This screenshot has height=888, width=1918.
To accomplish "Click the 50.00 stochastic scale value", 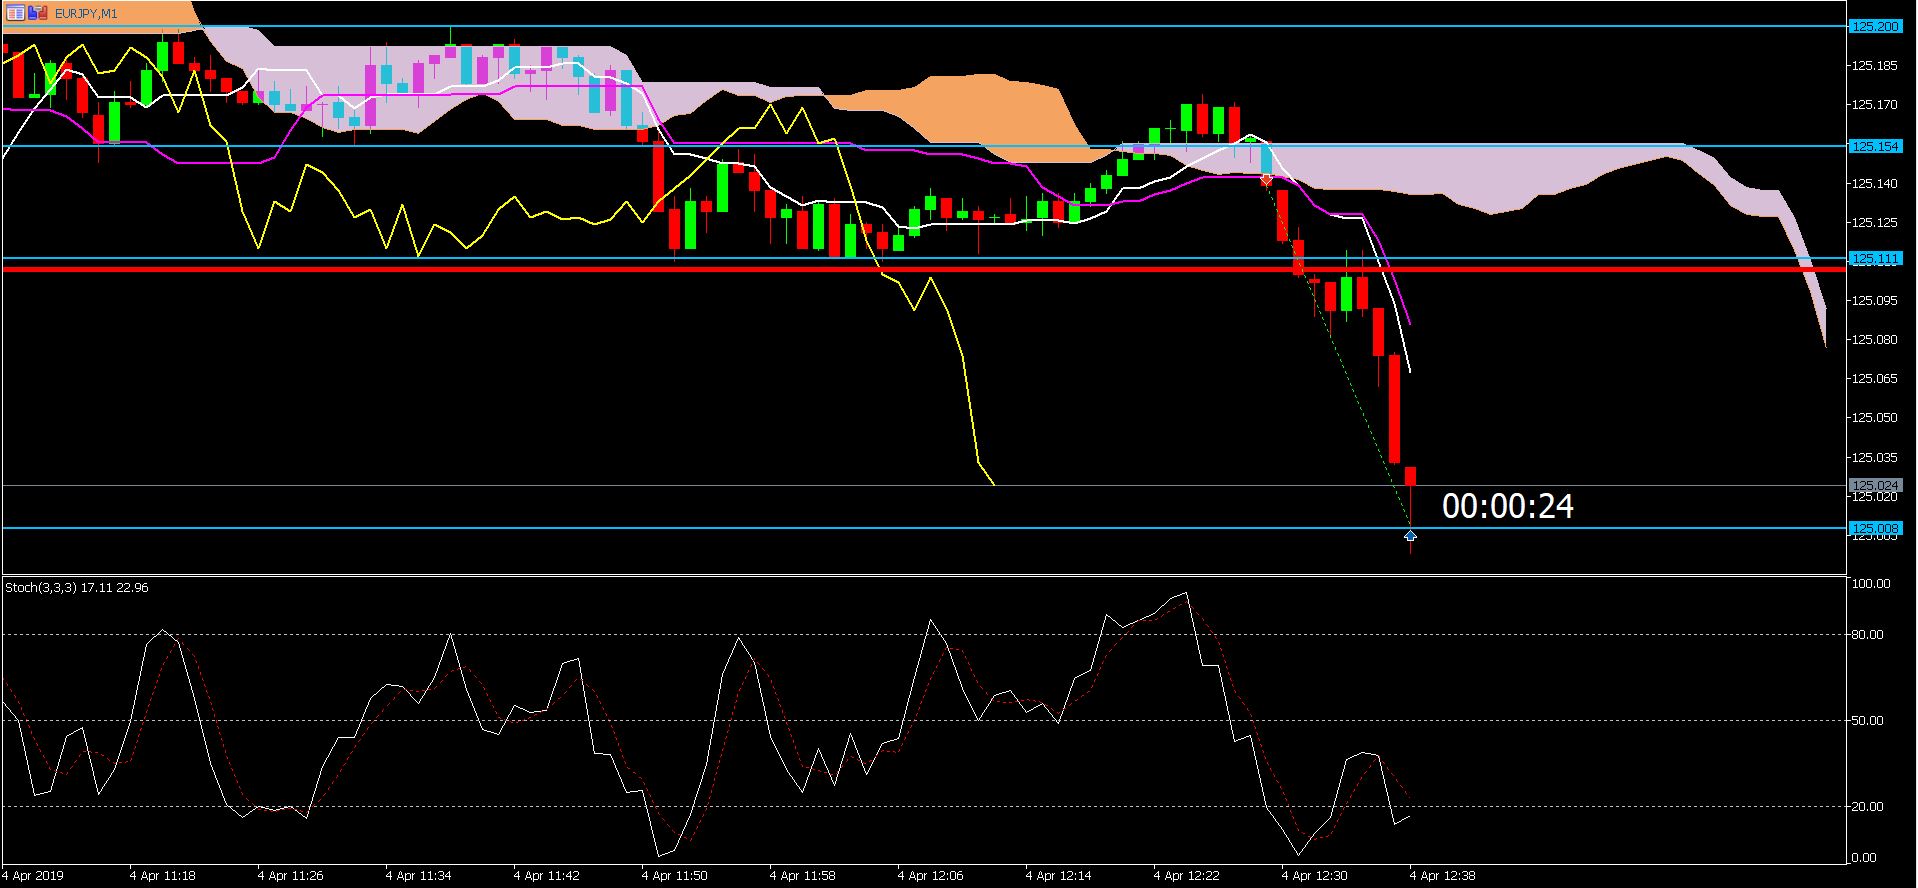I will (1868, 720).
